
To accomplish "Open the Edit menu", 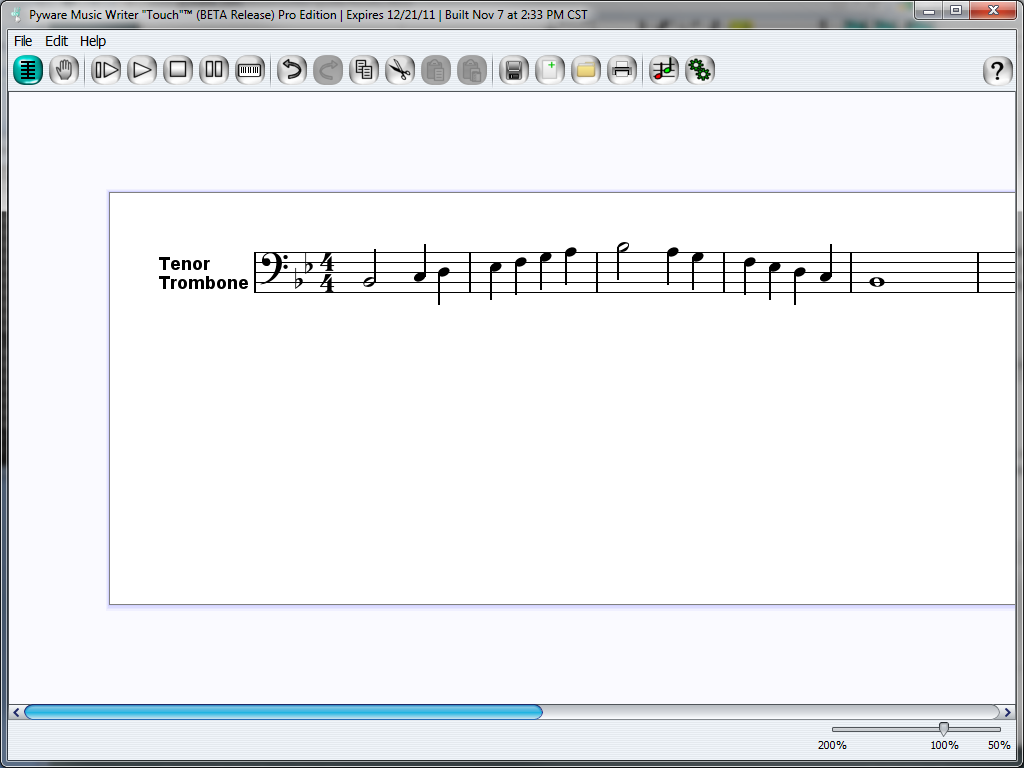I will (x=57, y=41).
